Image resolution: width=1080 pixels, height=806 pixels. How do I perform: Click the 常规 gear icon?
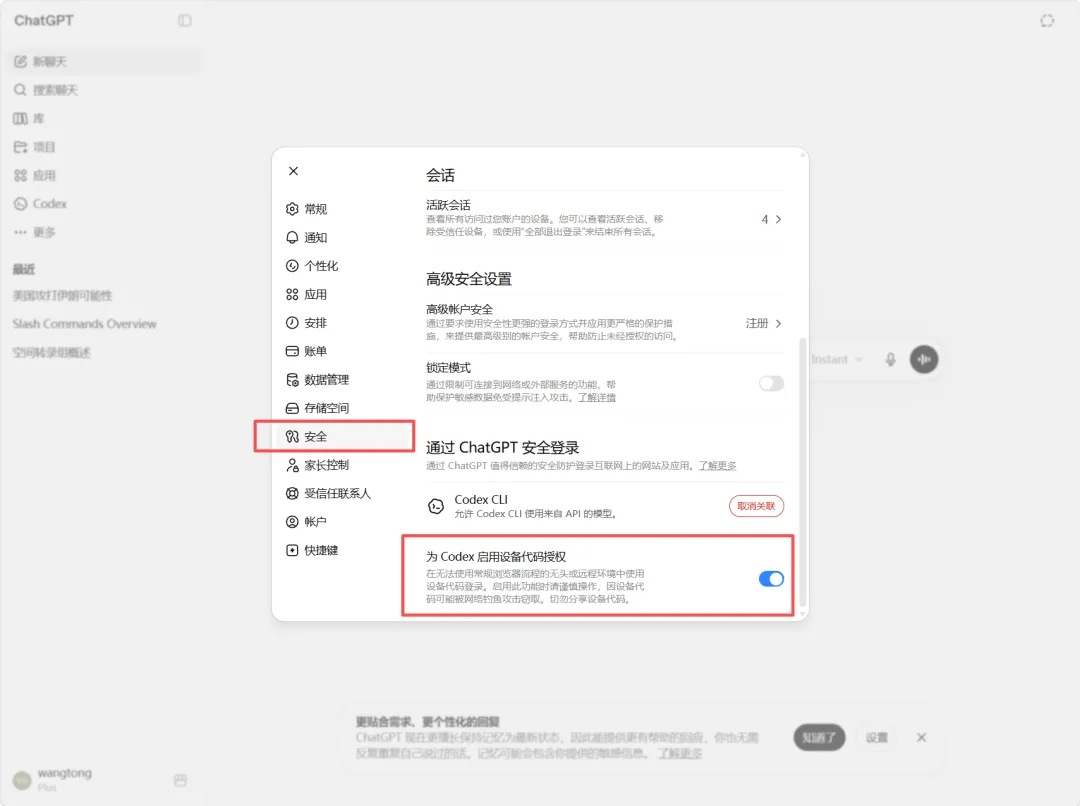[x=292, y=209]
